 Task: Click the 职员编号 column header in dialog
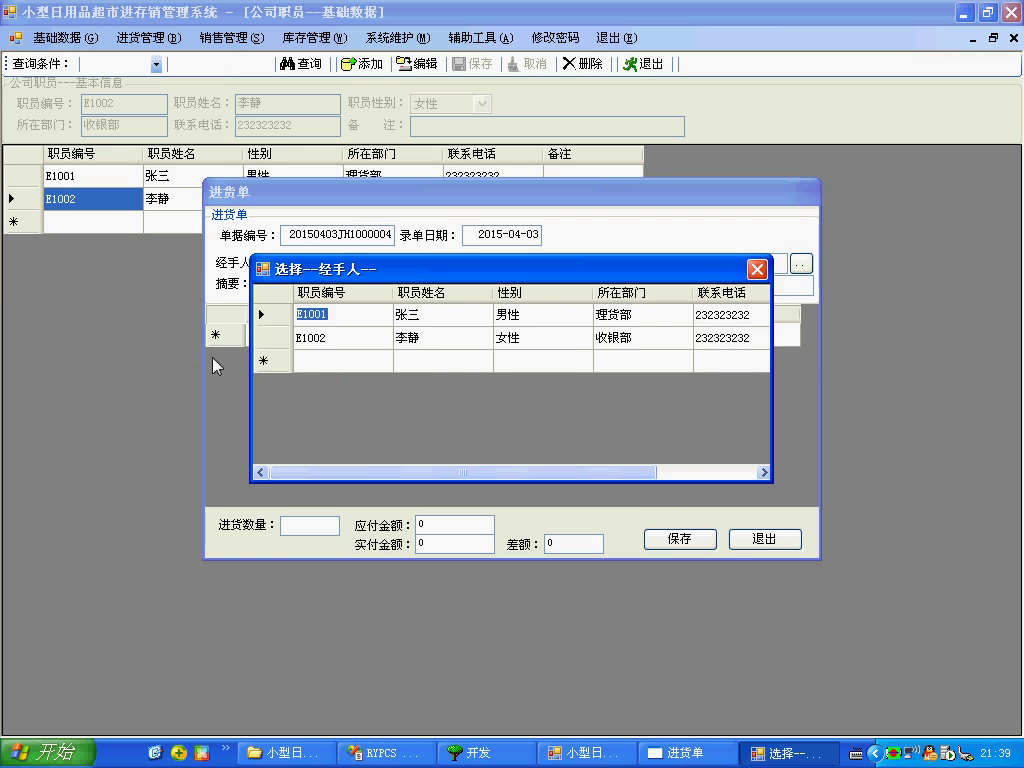[x=343, y=293]
